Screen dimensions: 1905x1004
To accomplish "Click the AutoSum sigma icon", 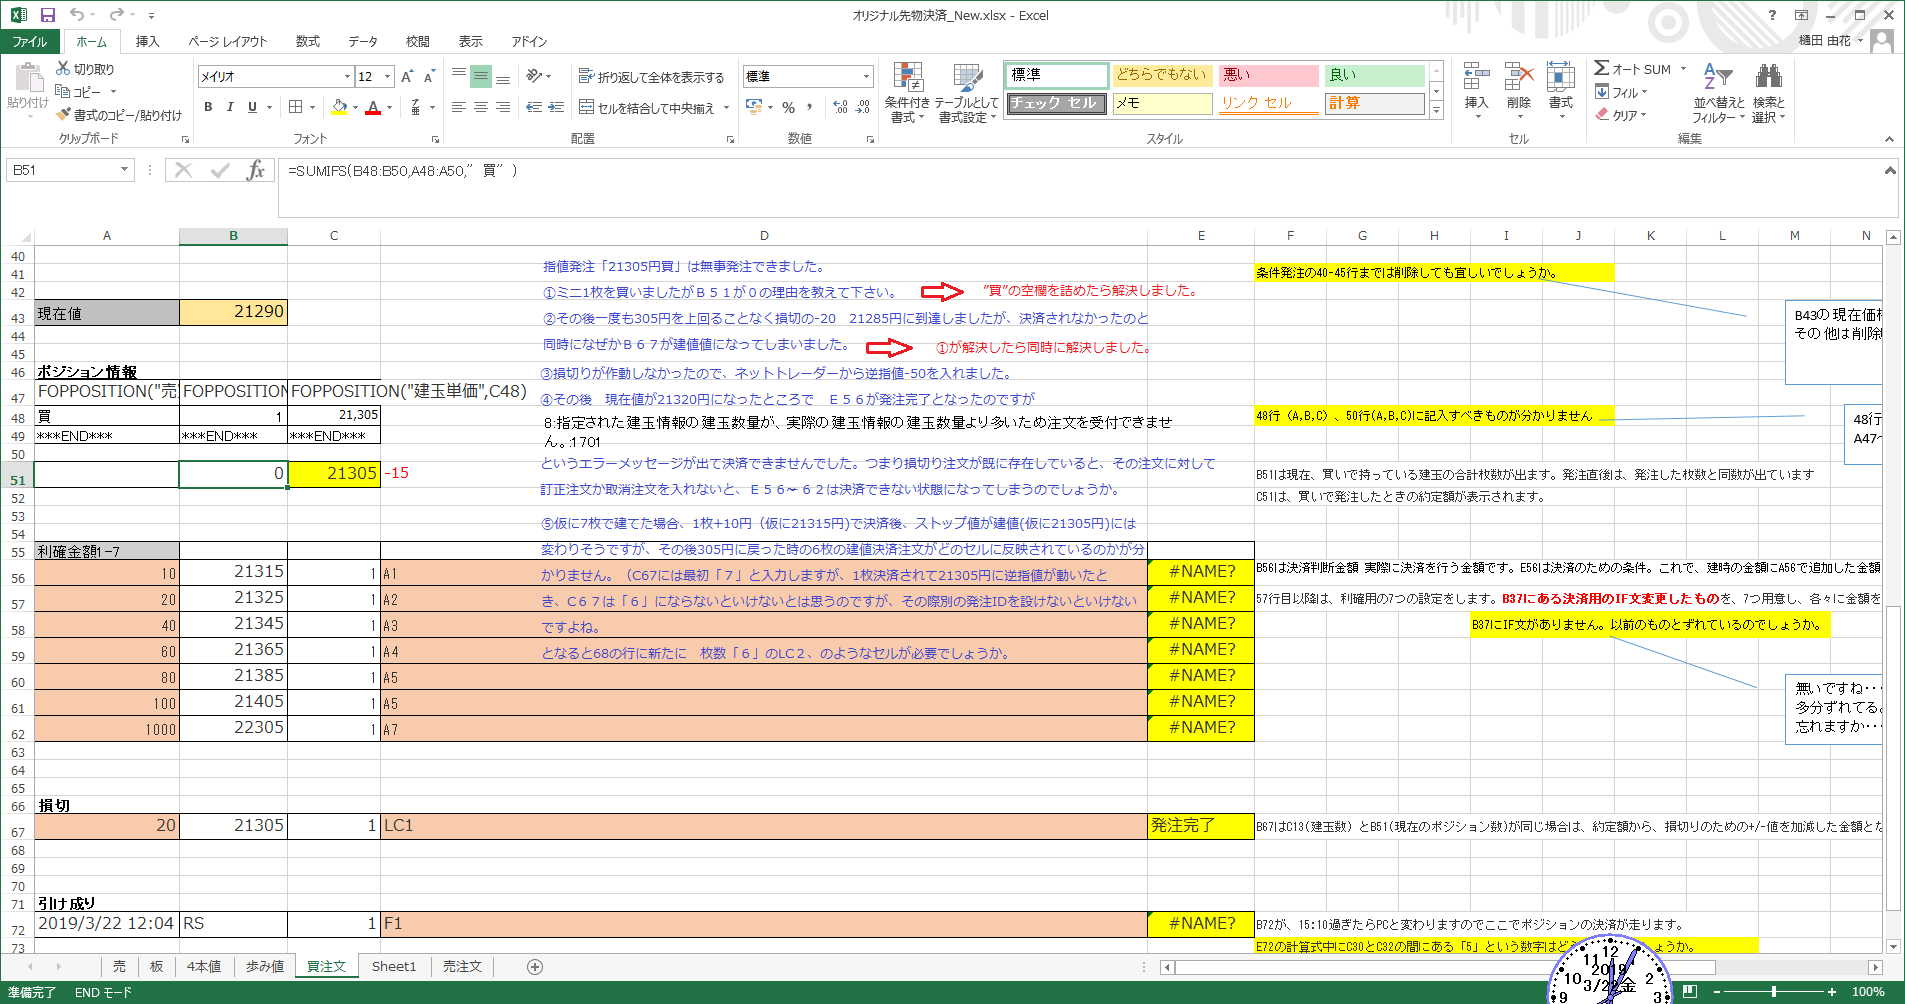I will tap(1601, 69).
